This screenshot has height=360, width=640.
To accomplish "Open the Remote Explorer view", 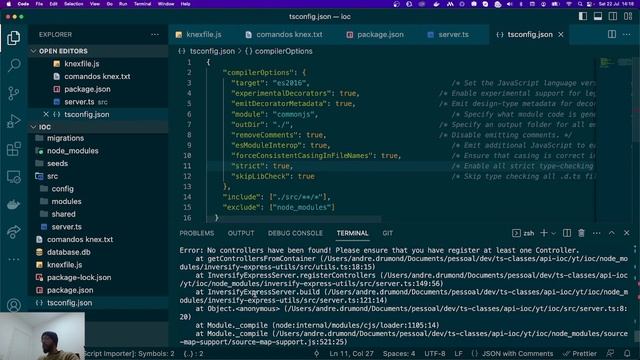I will tap(13, 177).
